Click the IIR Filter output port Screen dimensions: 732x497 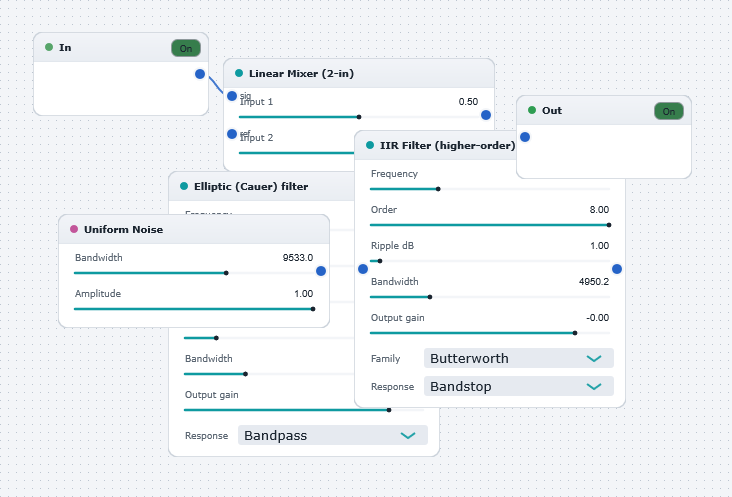click(617, 269)
